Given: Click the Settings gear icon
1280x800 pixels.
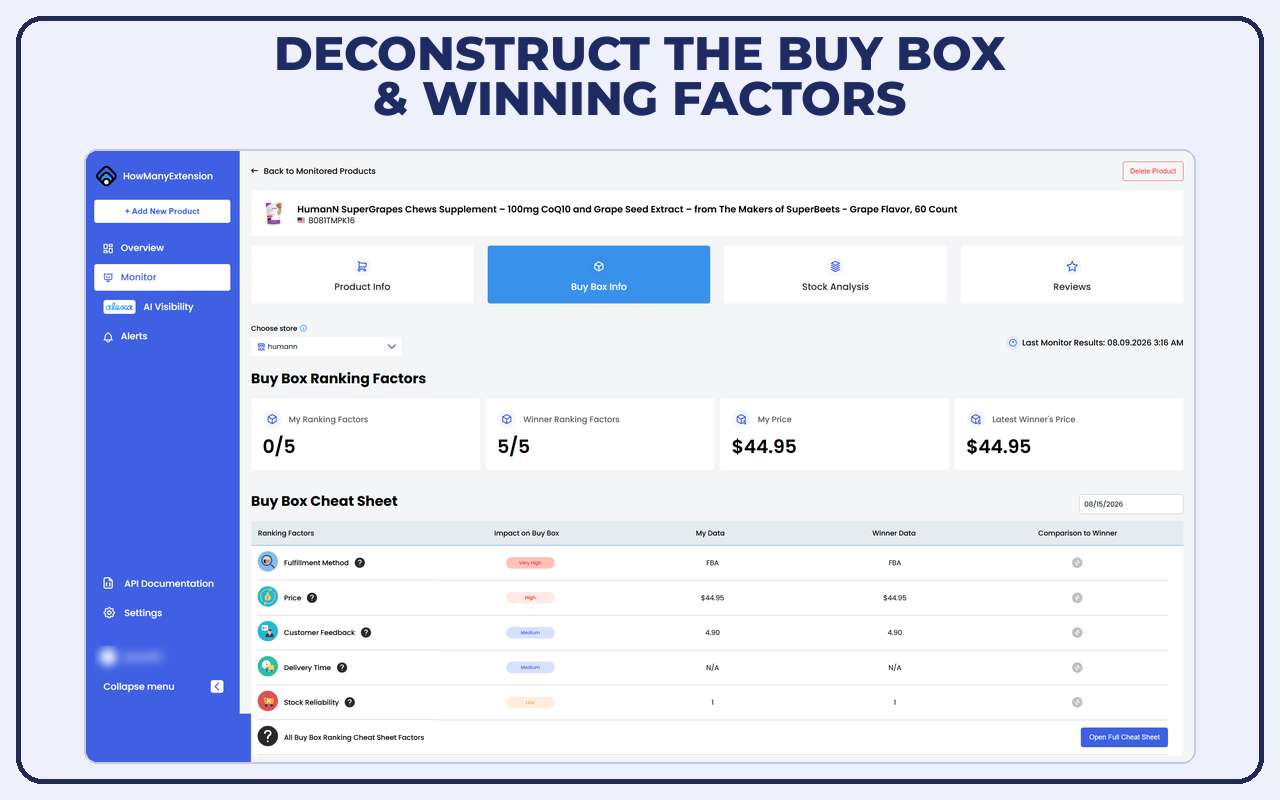Looking at the screenshot, I should 109,613.
